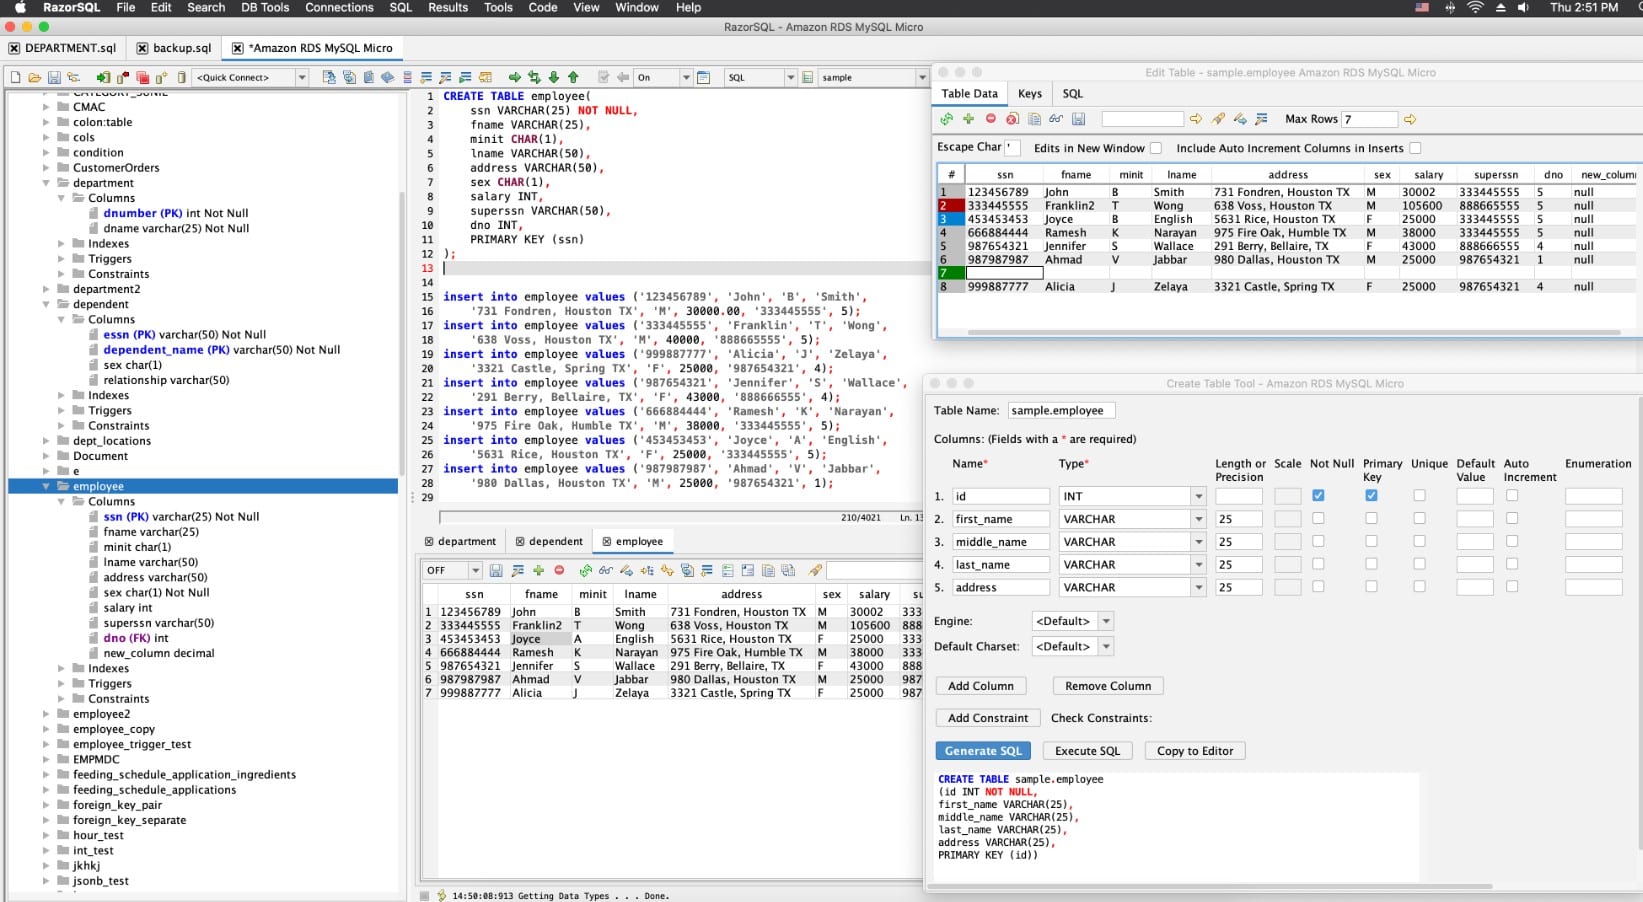
Task: Open the DB Tools menu
Action: [x=265, y=7]
